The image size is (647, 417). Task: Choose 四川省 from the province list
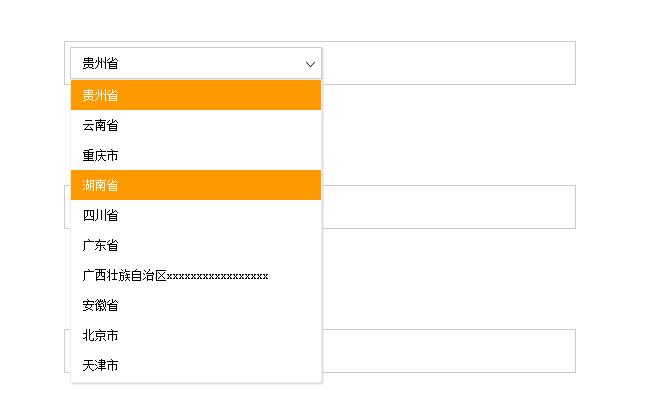coord(196,215)
